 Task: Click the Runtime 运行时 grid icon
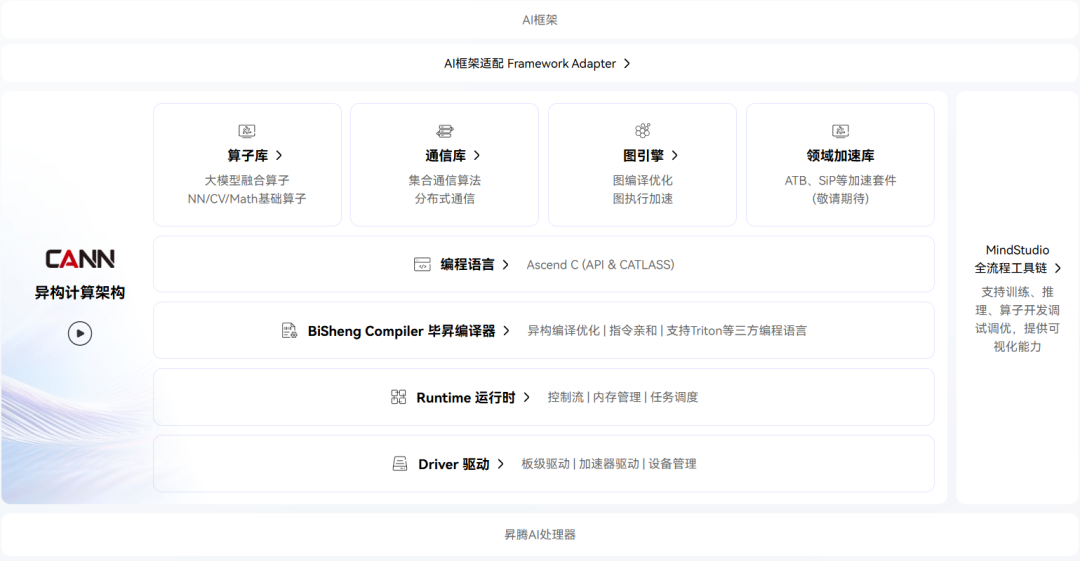coord(398,397)
